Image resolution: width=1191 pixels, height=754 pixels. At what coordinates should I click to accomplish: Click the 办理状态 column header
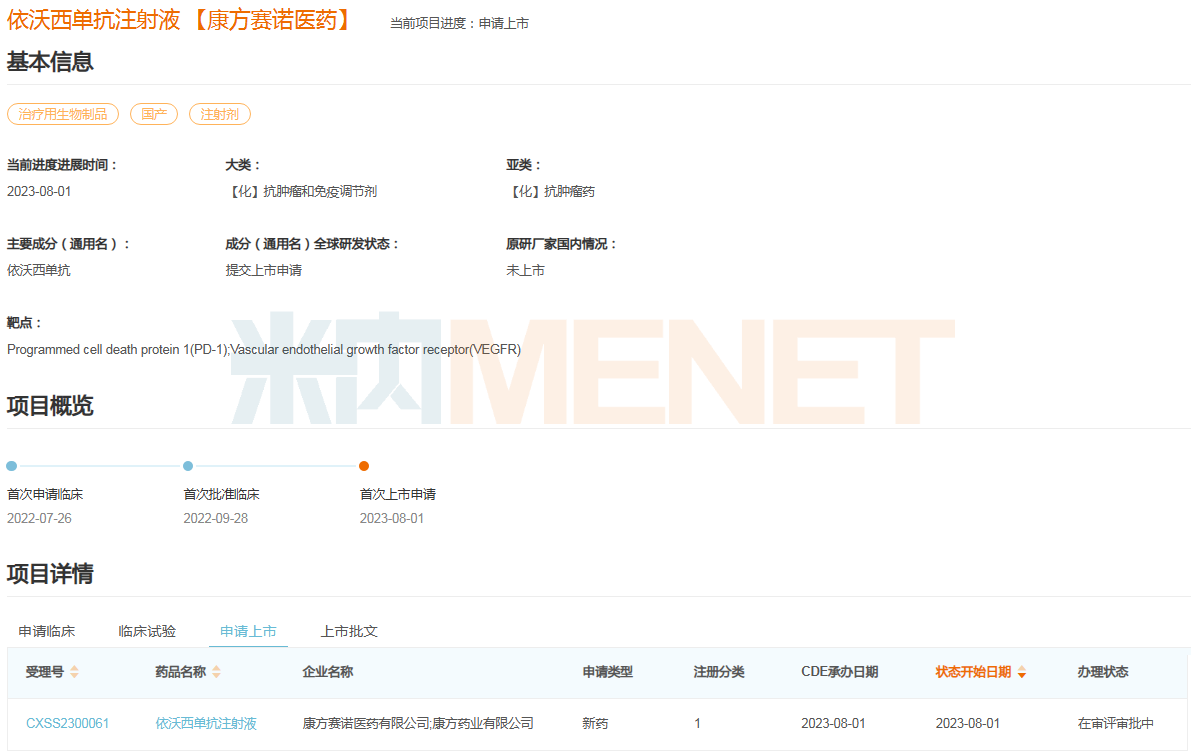click(1103, 672)
